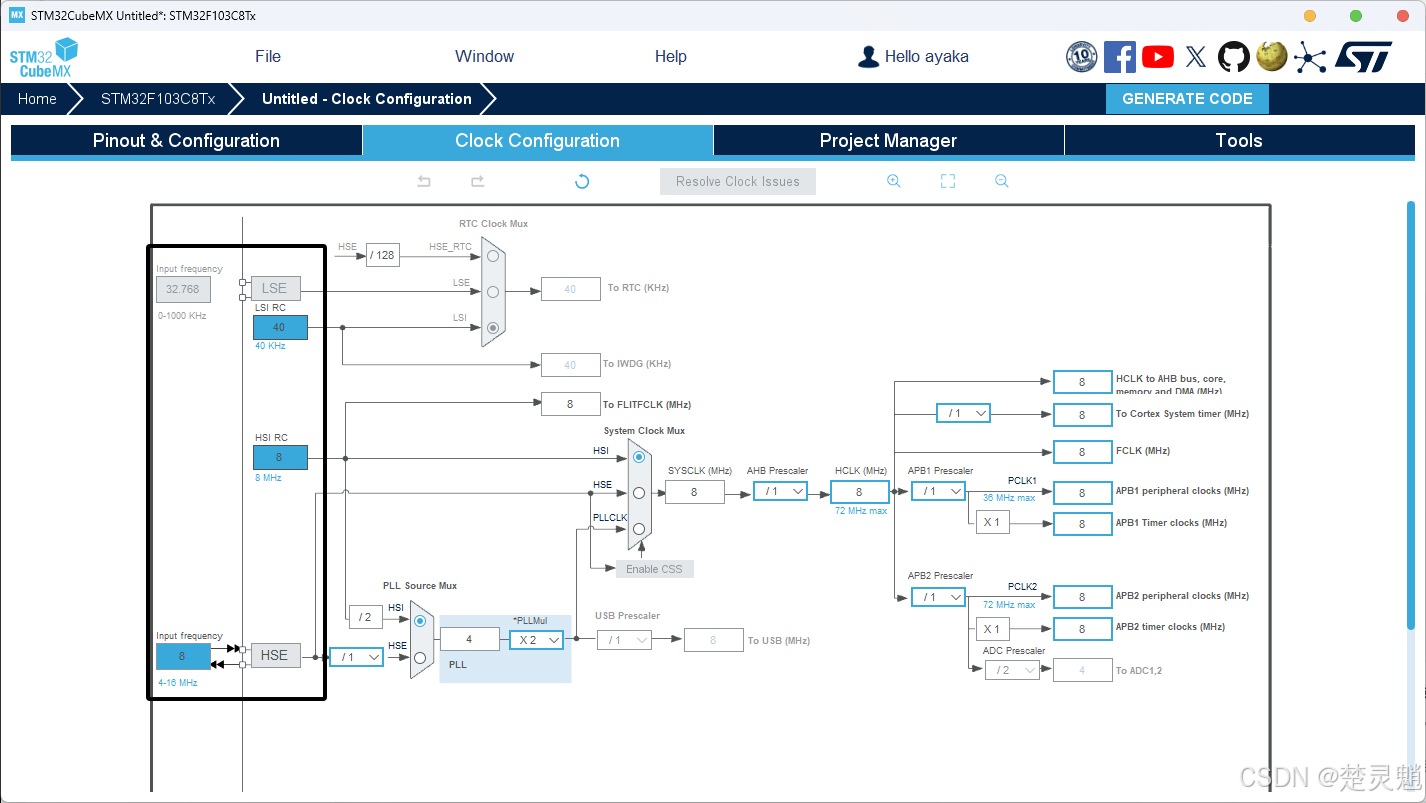Select HSI in the System Clock Mux
This screenshot has width=1426, height=803.
(x=639, y=457)
